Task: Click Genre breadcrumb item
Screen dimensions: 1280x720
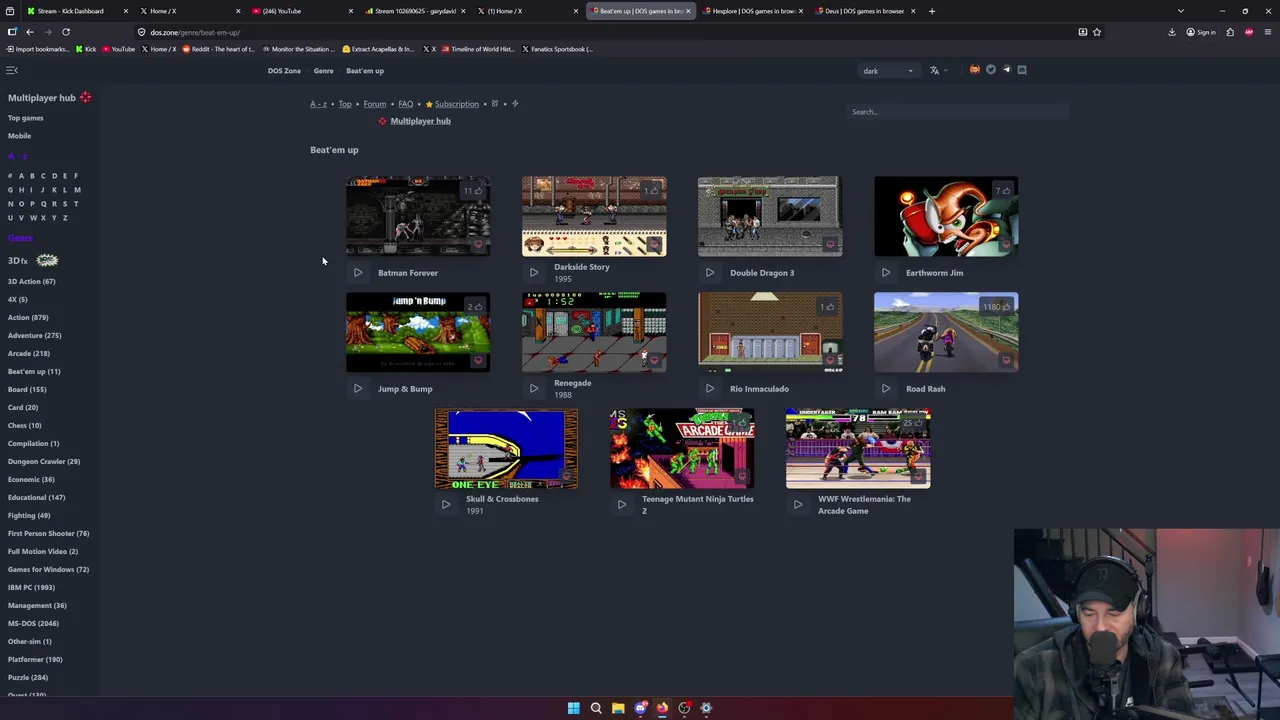Action: [x=323, y=71]
